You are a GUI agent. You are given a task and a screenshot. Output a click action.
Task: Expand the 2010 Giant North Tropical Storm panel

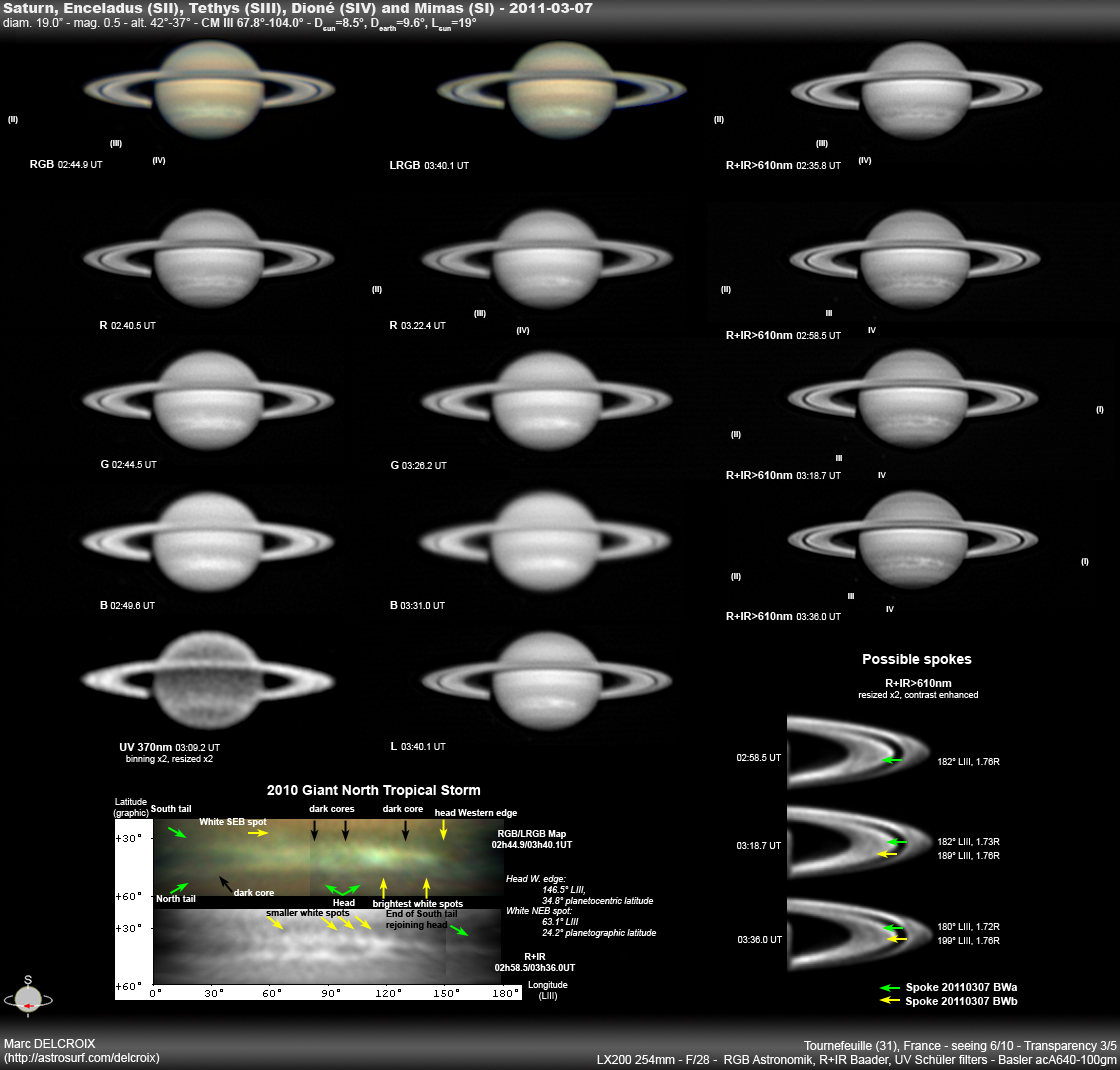(x=375, y=790)
